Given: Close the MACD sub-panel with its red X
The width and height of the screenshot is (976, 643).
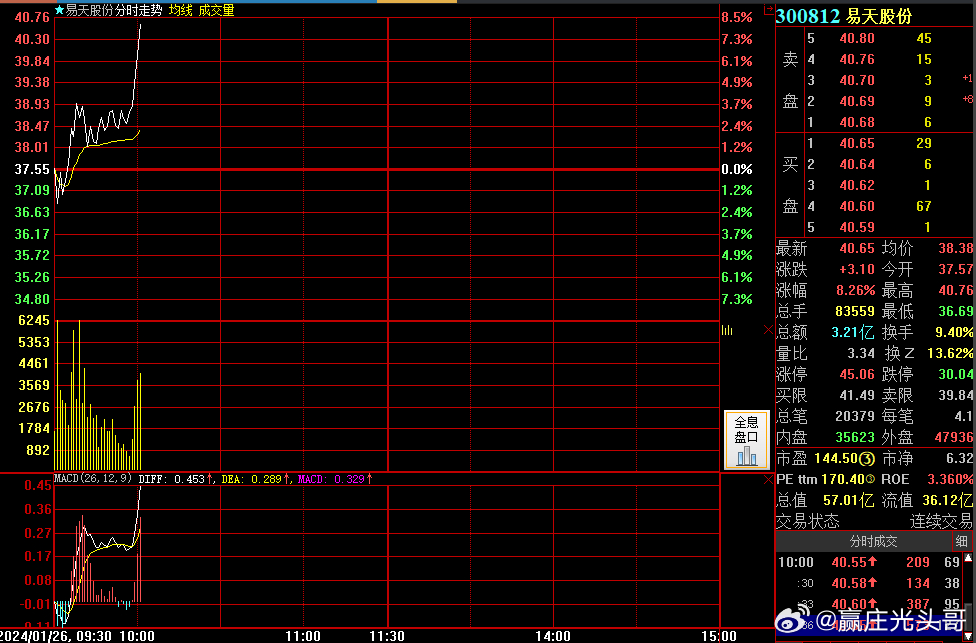Looking at the screenshot, I should click(x=768, y=480).
